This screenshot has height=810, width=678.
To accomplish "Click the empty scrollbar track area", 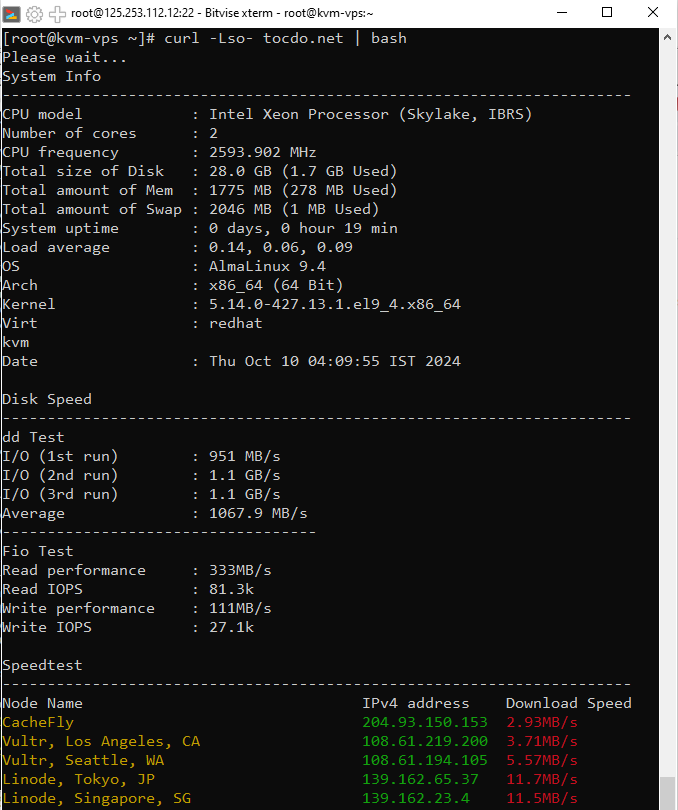I will pos(667,411).
